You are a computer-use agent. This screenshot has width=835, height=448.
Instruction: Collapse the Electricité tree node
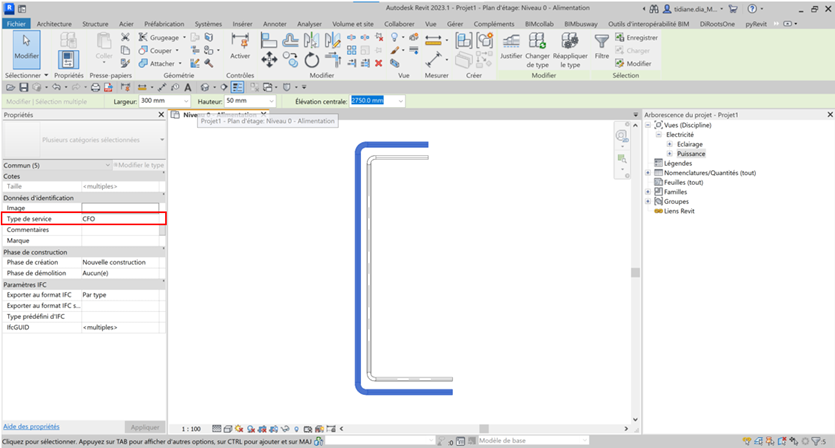tap(660, 135)
